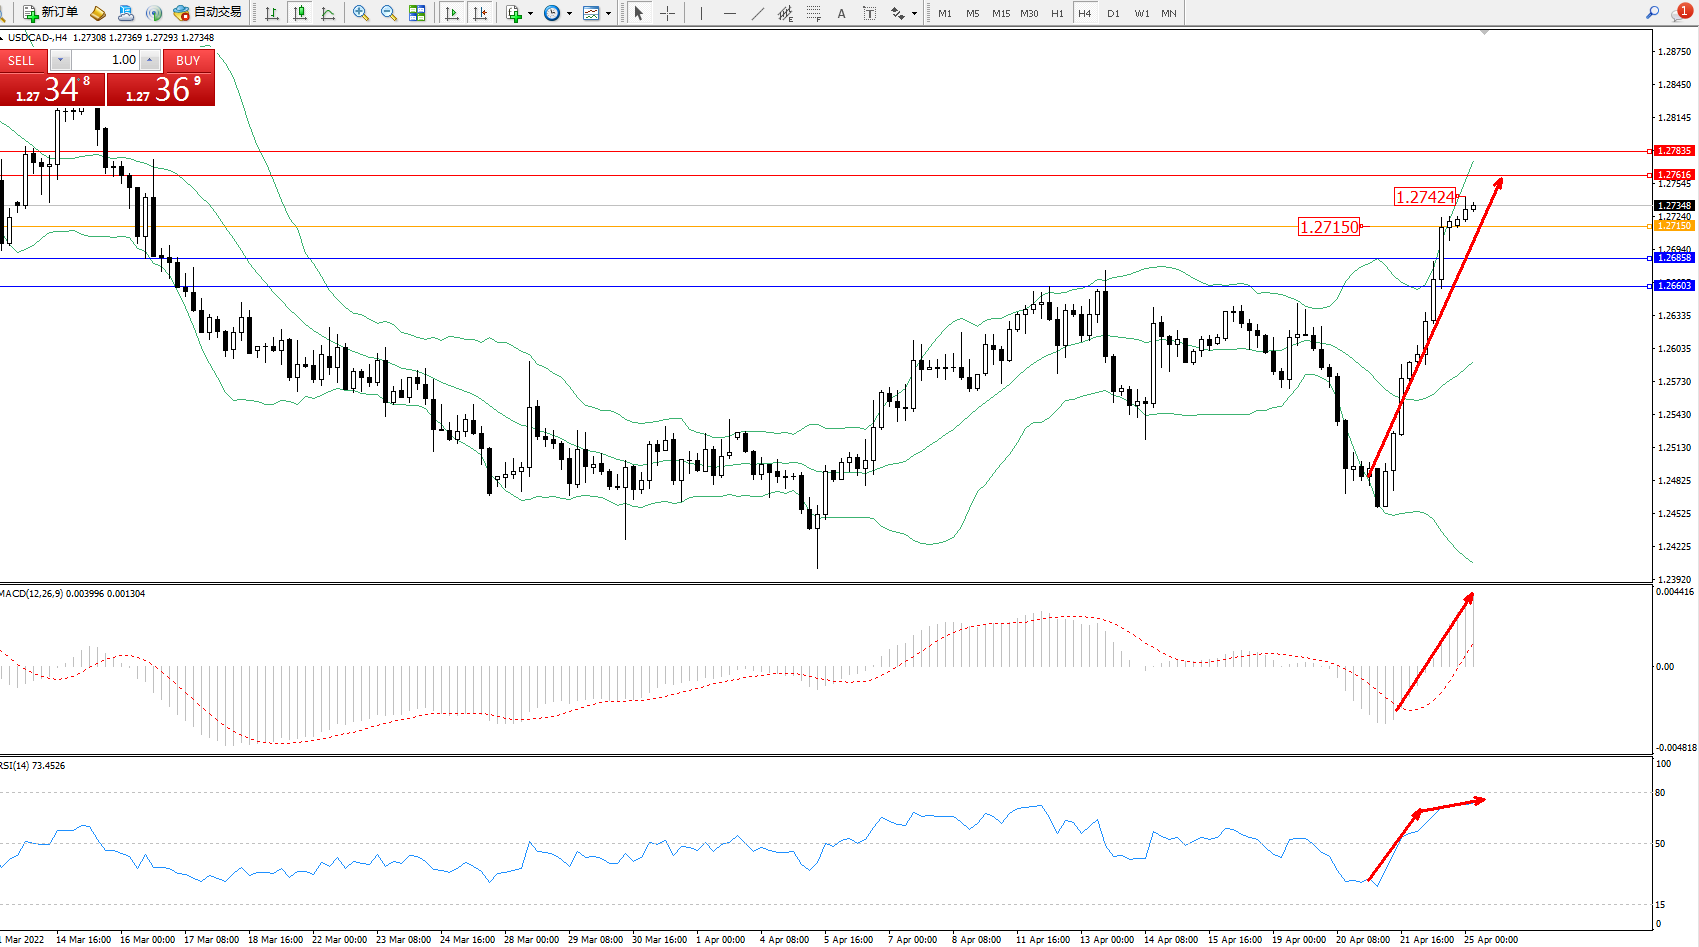
Task: Switch to the M15 timeframe
Action: 1001,13
